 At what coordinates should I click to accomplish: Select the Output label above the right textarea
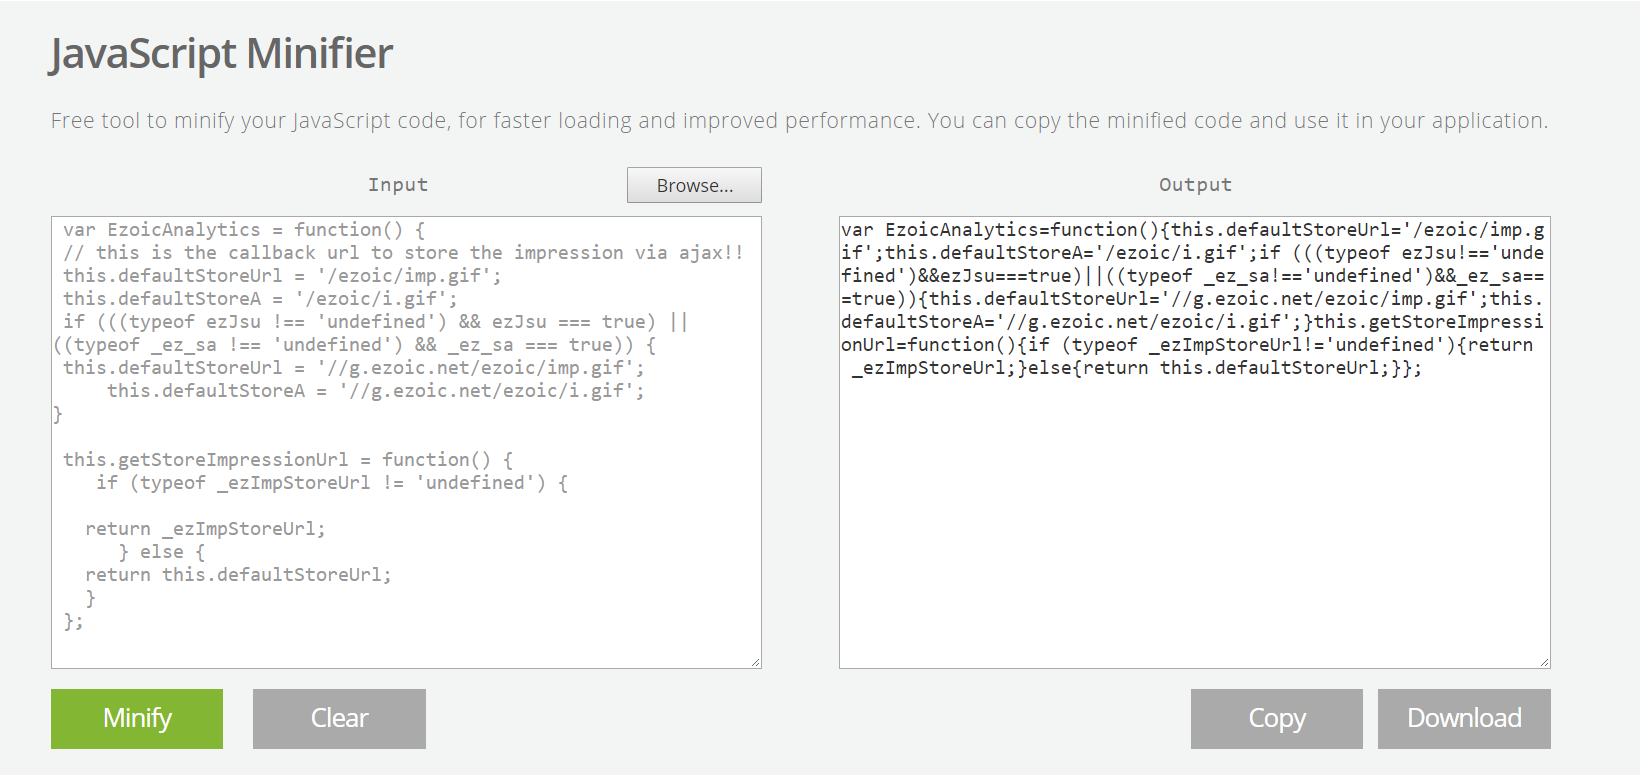[1194, 184]
